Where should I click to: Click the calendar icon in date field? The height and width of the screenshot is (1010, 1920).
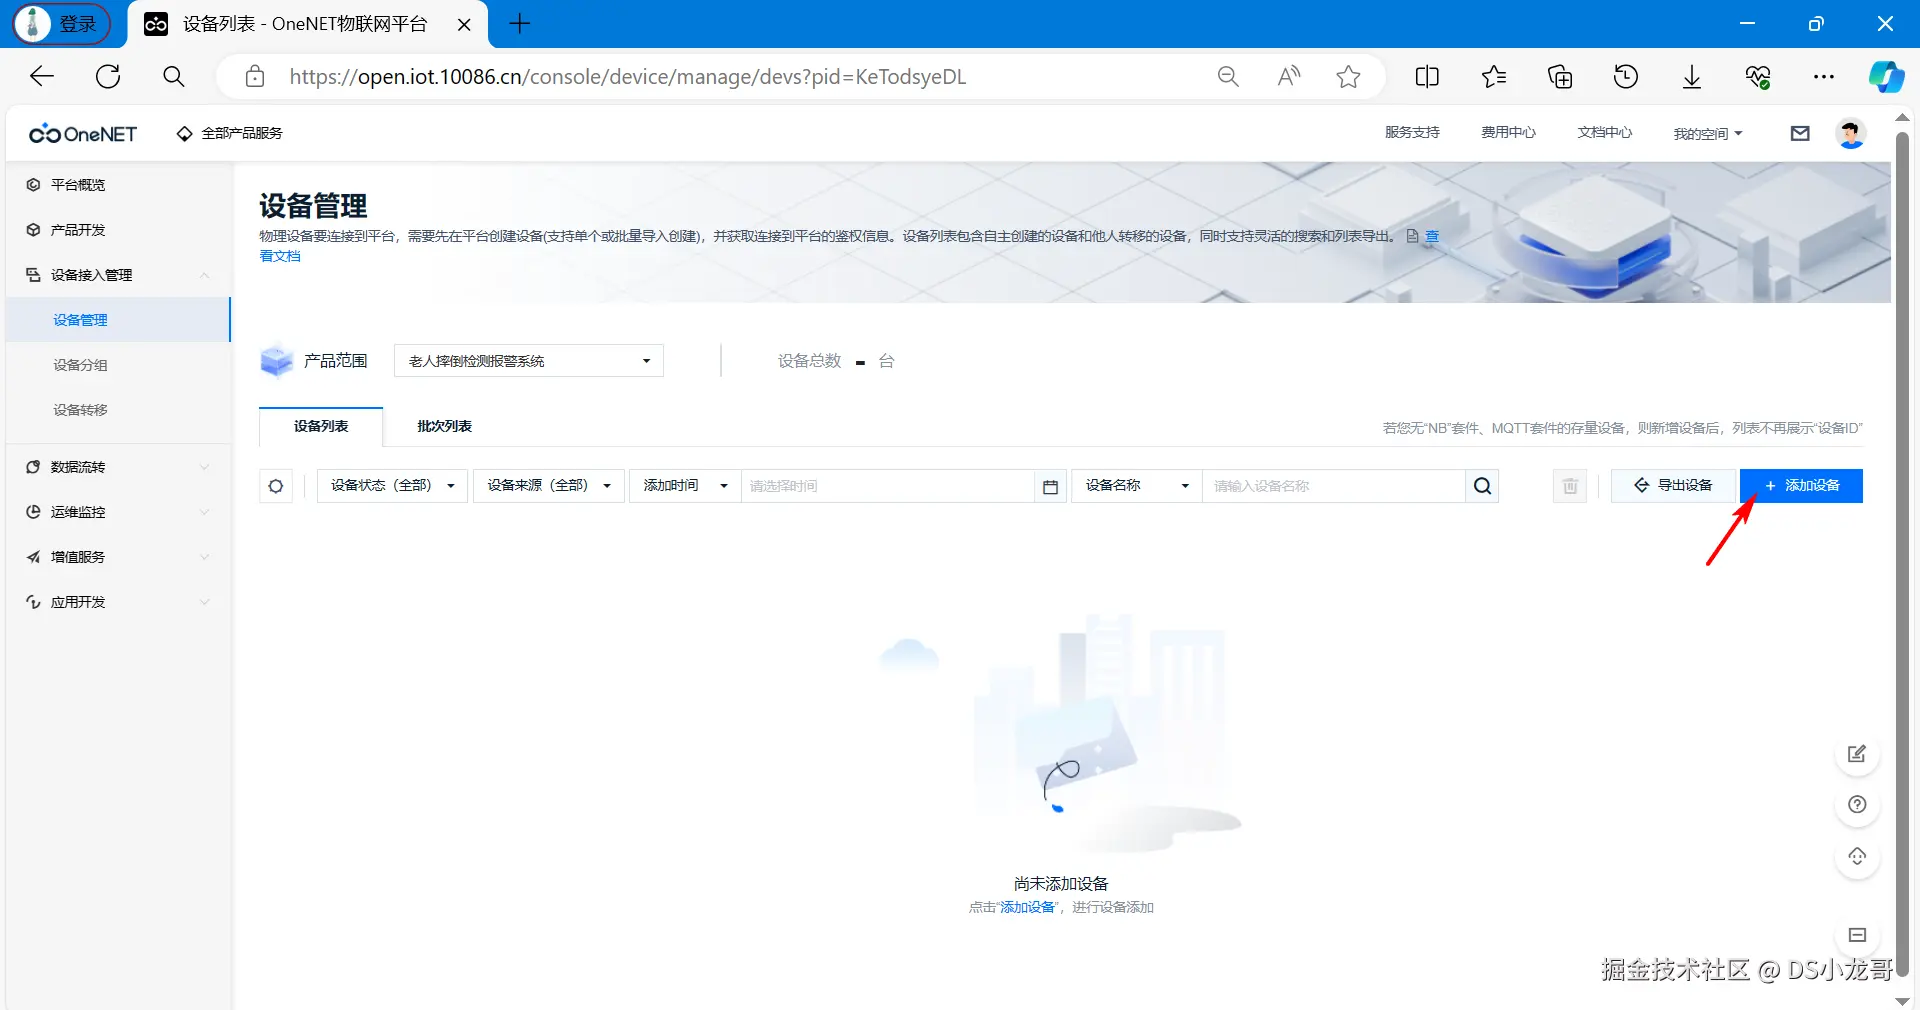click(1050, 487)
